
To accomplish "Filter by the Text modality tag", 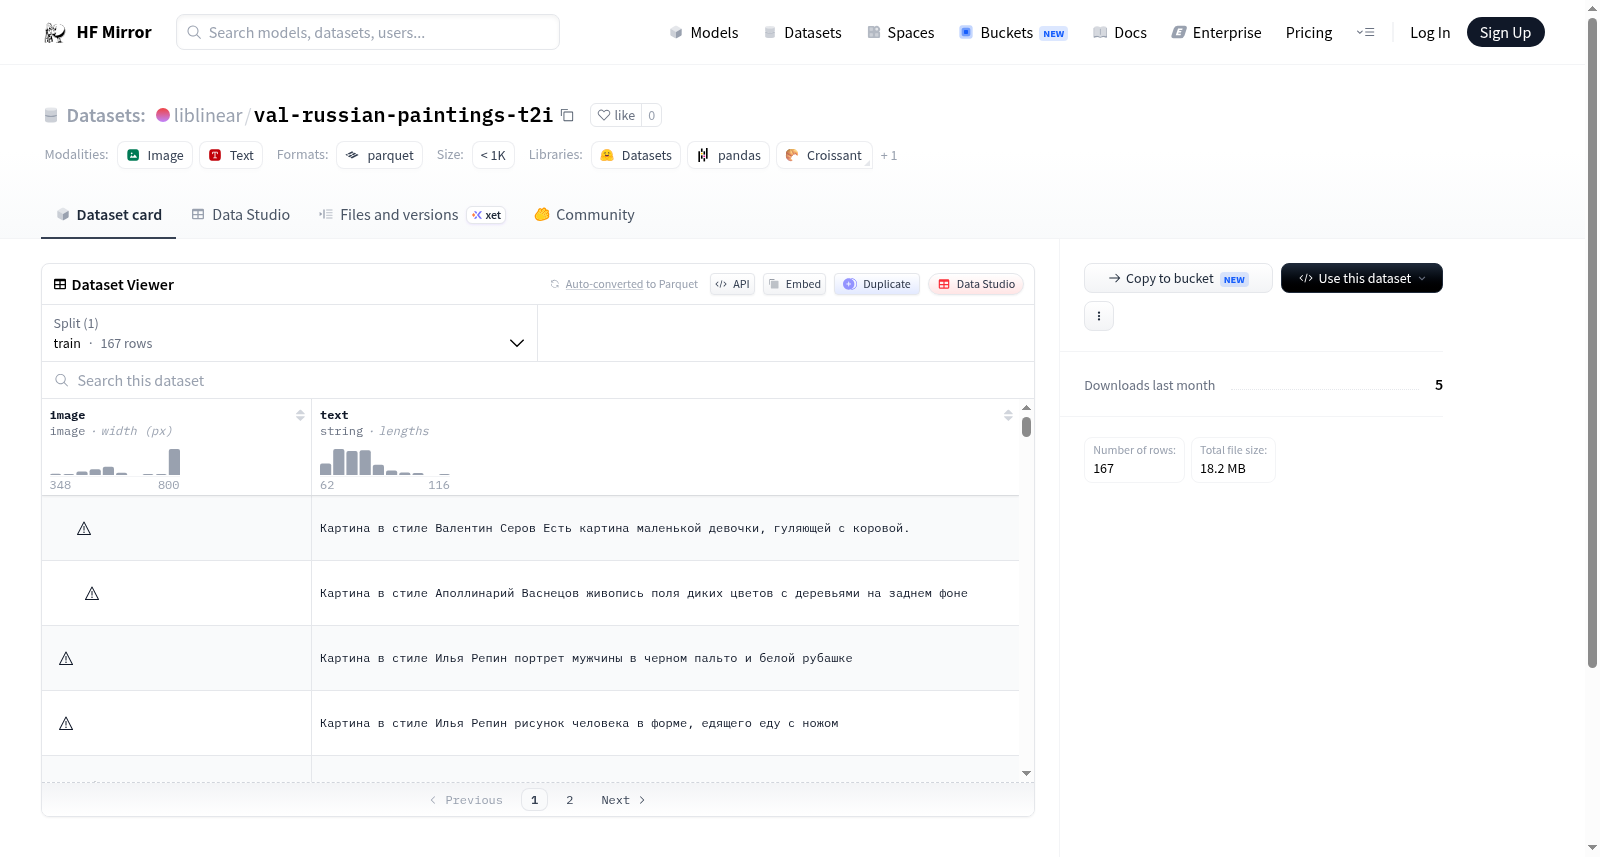I will coord(231,155).
